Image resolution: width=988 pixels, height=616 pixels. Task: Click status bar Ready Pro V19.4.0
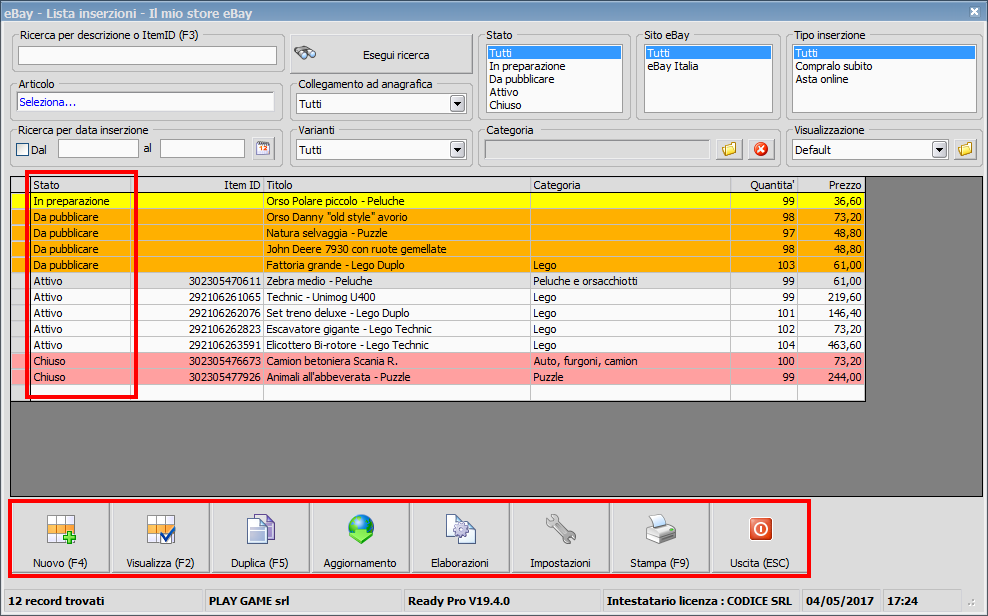pyautogui.click(x=459, y=601)
